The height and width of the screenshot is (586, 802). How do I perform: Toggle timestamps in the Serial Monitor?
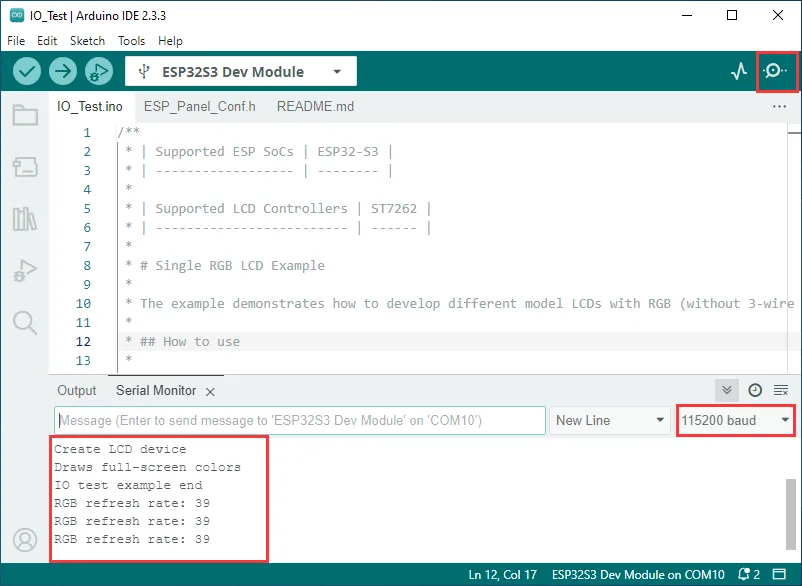(757, 390)
